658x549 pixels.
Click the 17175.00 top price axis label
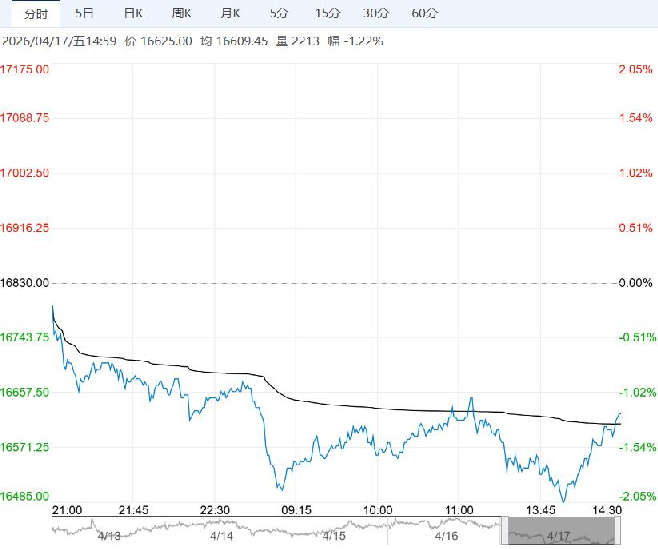pos(25,70)
